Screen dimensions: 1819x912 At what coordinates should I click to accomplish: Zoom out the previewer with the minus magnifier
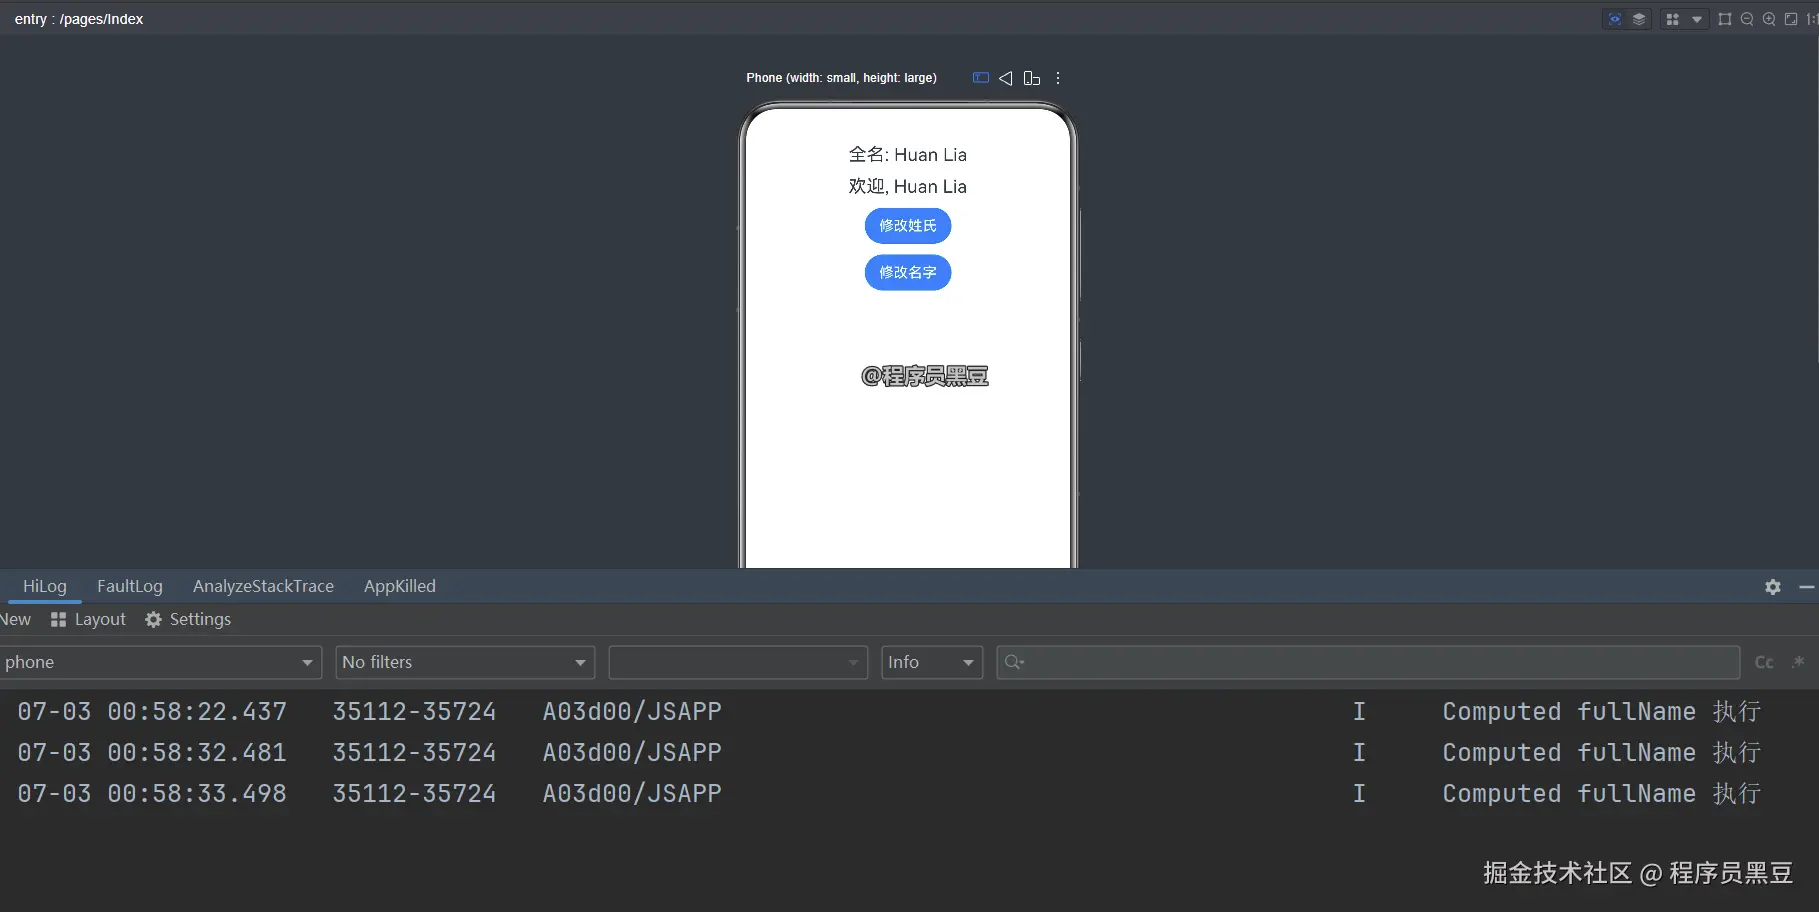pyautogui.click(x=1747, y=19)
